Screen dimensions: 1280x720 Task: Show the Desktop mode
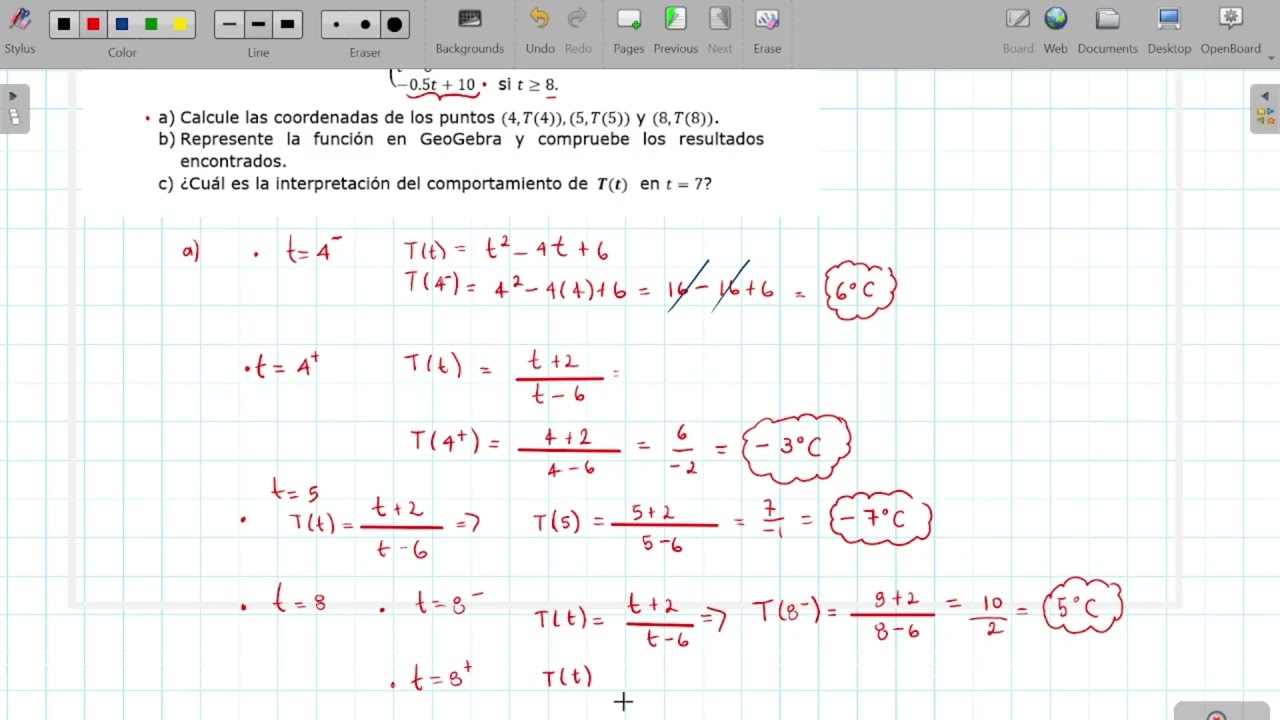tap(1169, 30)
